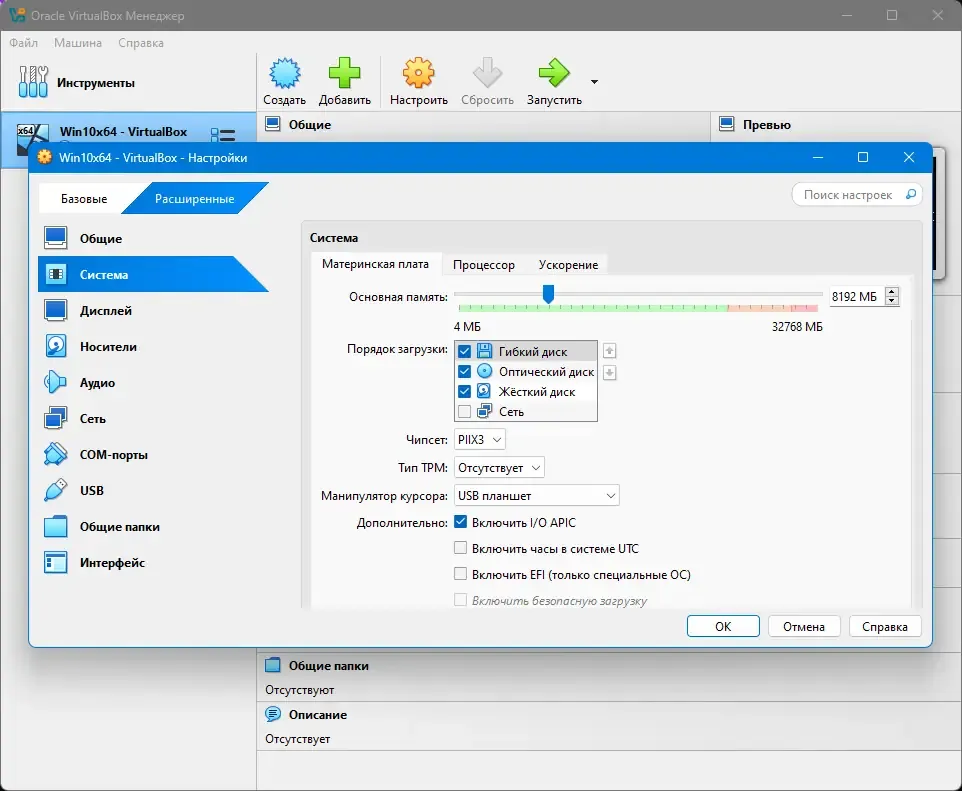Click the Описание section icon in Manager
Screen dimensions: 962x791
pyautogui.click(x=272, y=714)
